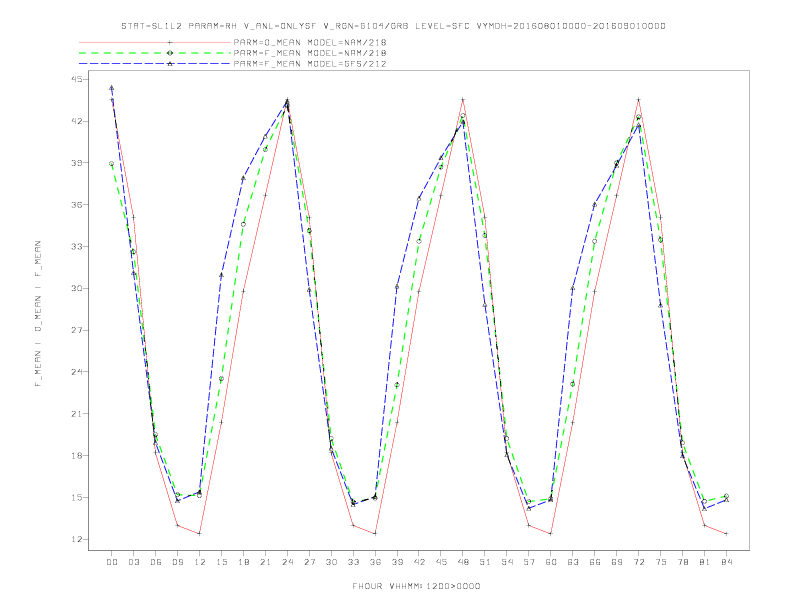
Task: Click forecast hour label 06 on horizontal axis
Action: pyautogui.click(x=156, y=562)
